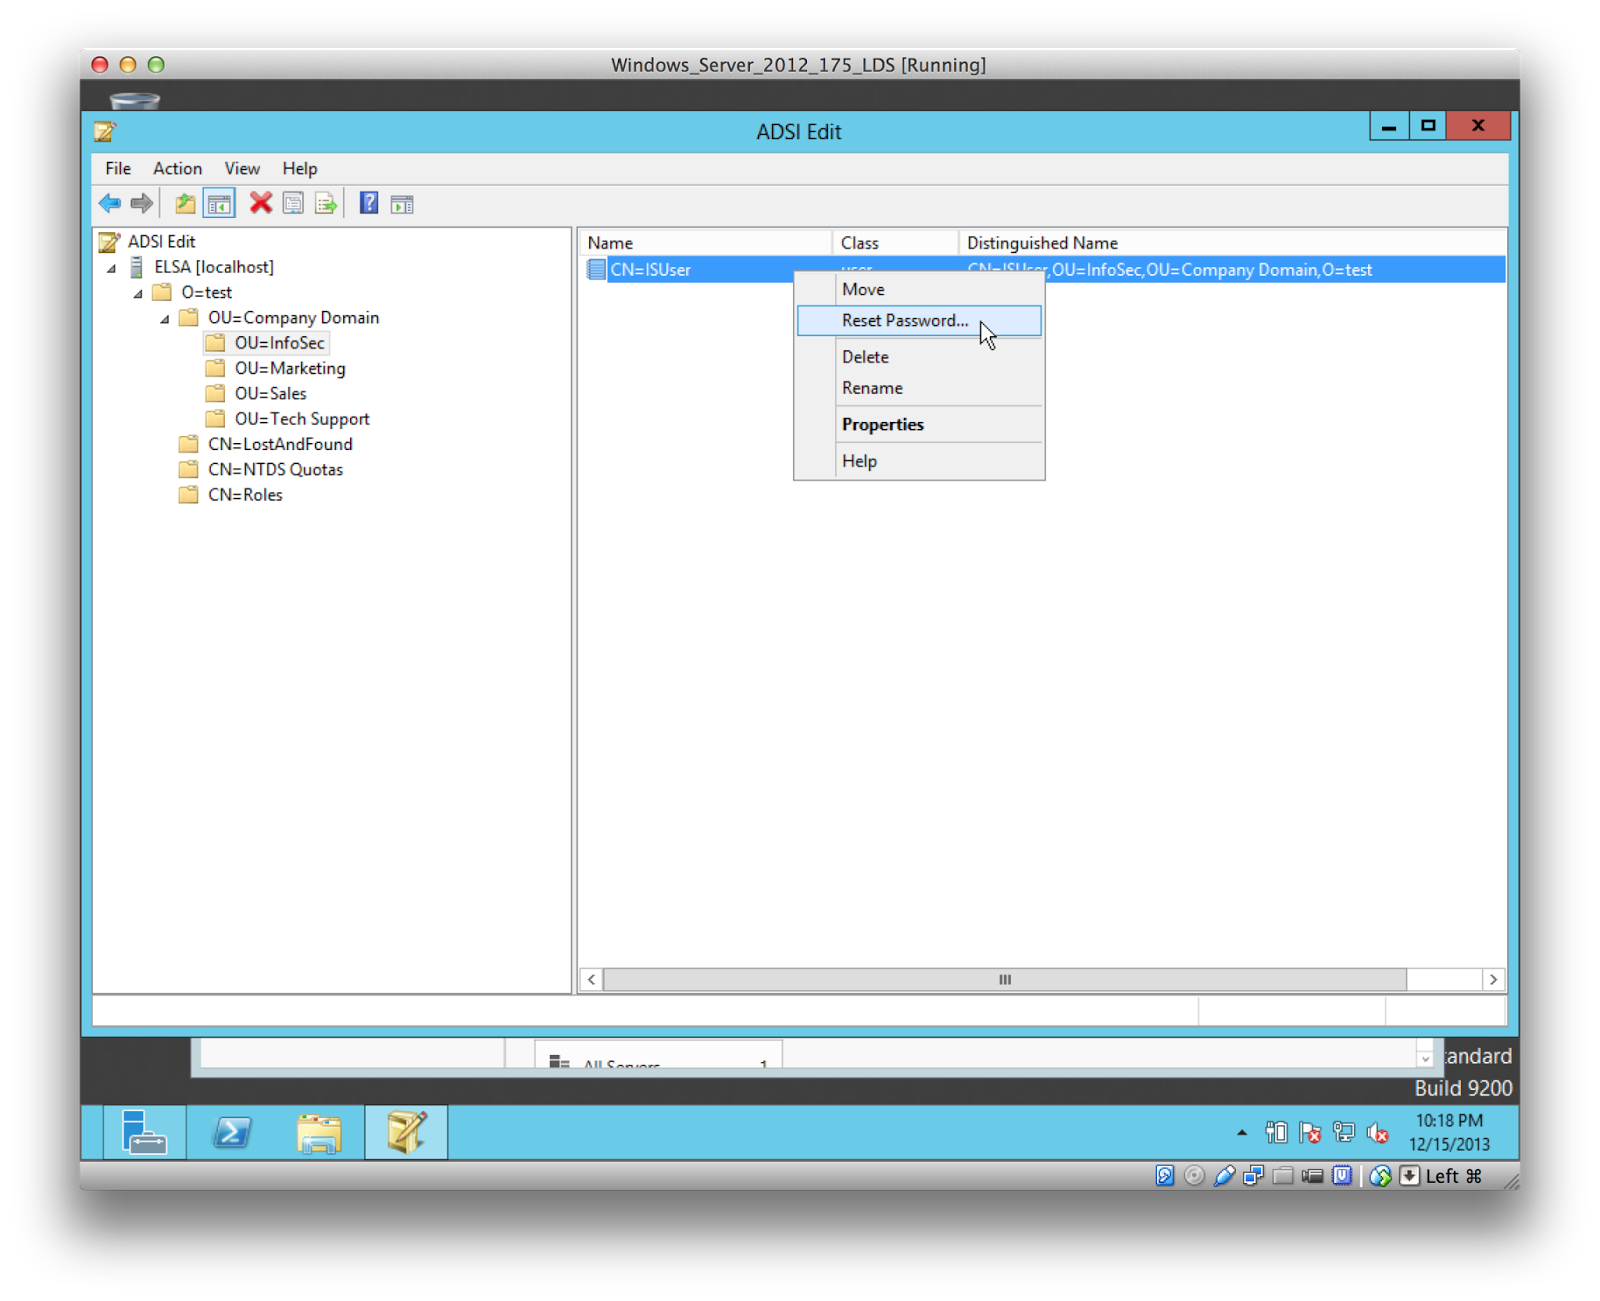Toggle the Show/Hide Console Tree toolbar button
Image resolution: width=1600 pixels, height=1301 pixels.
[x=219, y=204]
